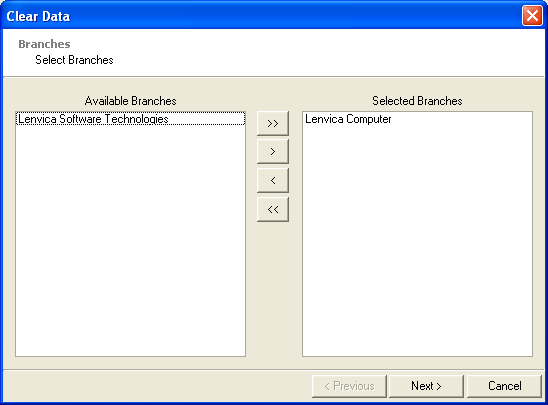Remove all selected branches with << button

[x=273, y=209]
